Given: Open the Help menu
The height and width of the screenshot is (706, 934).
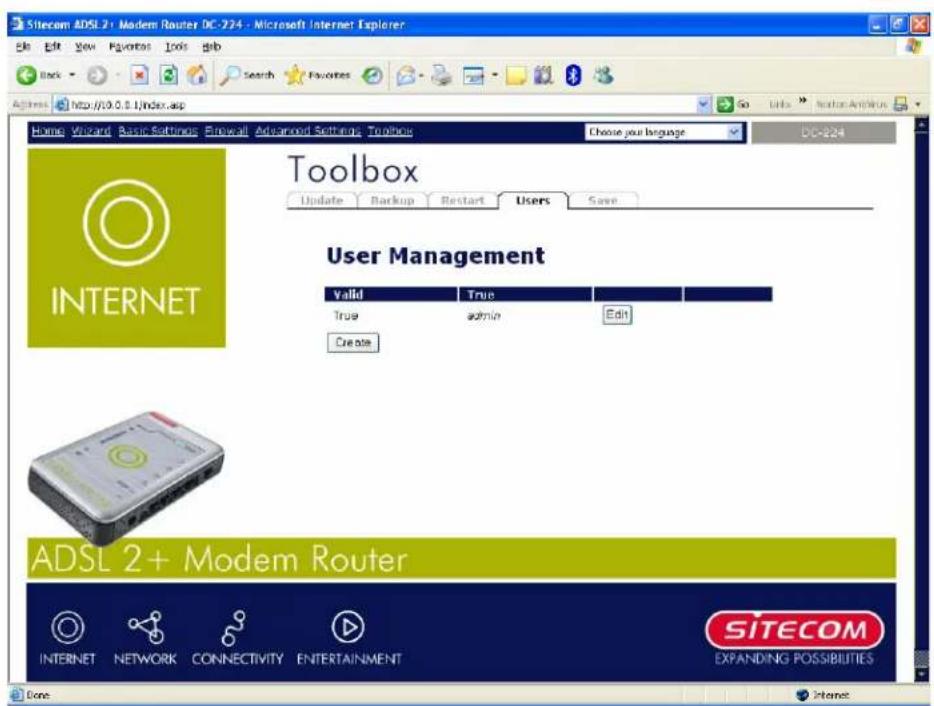Looking at the screenshot, I should coord(211,46).
